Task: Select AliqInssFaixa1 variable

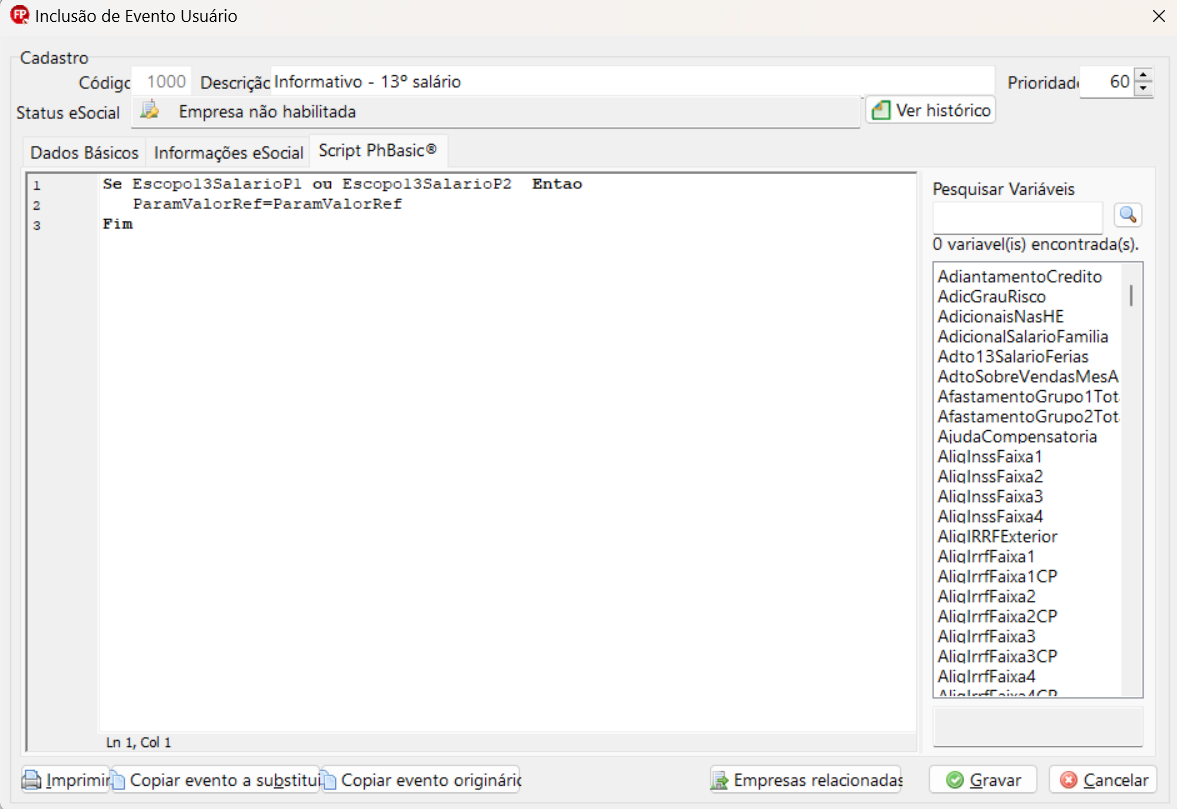Action: point(989,457)
